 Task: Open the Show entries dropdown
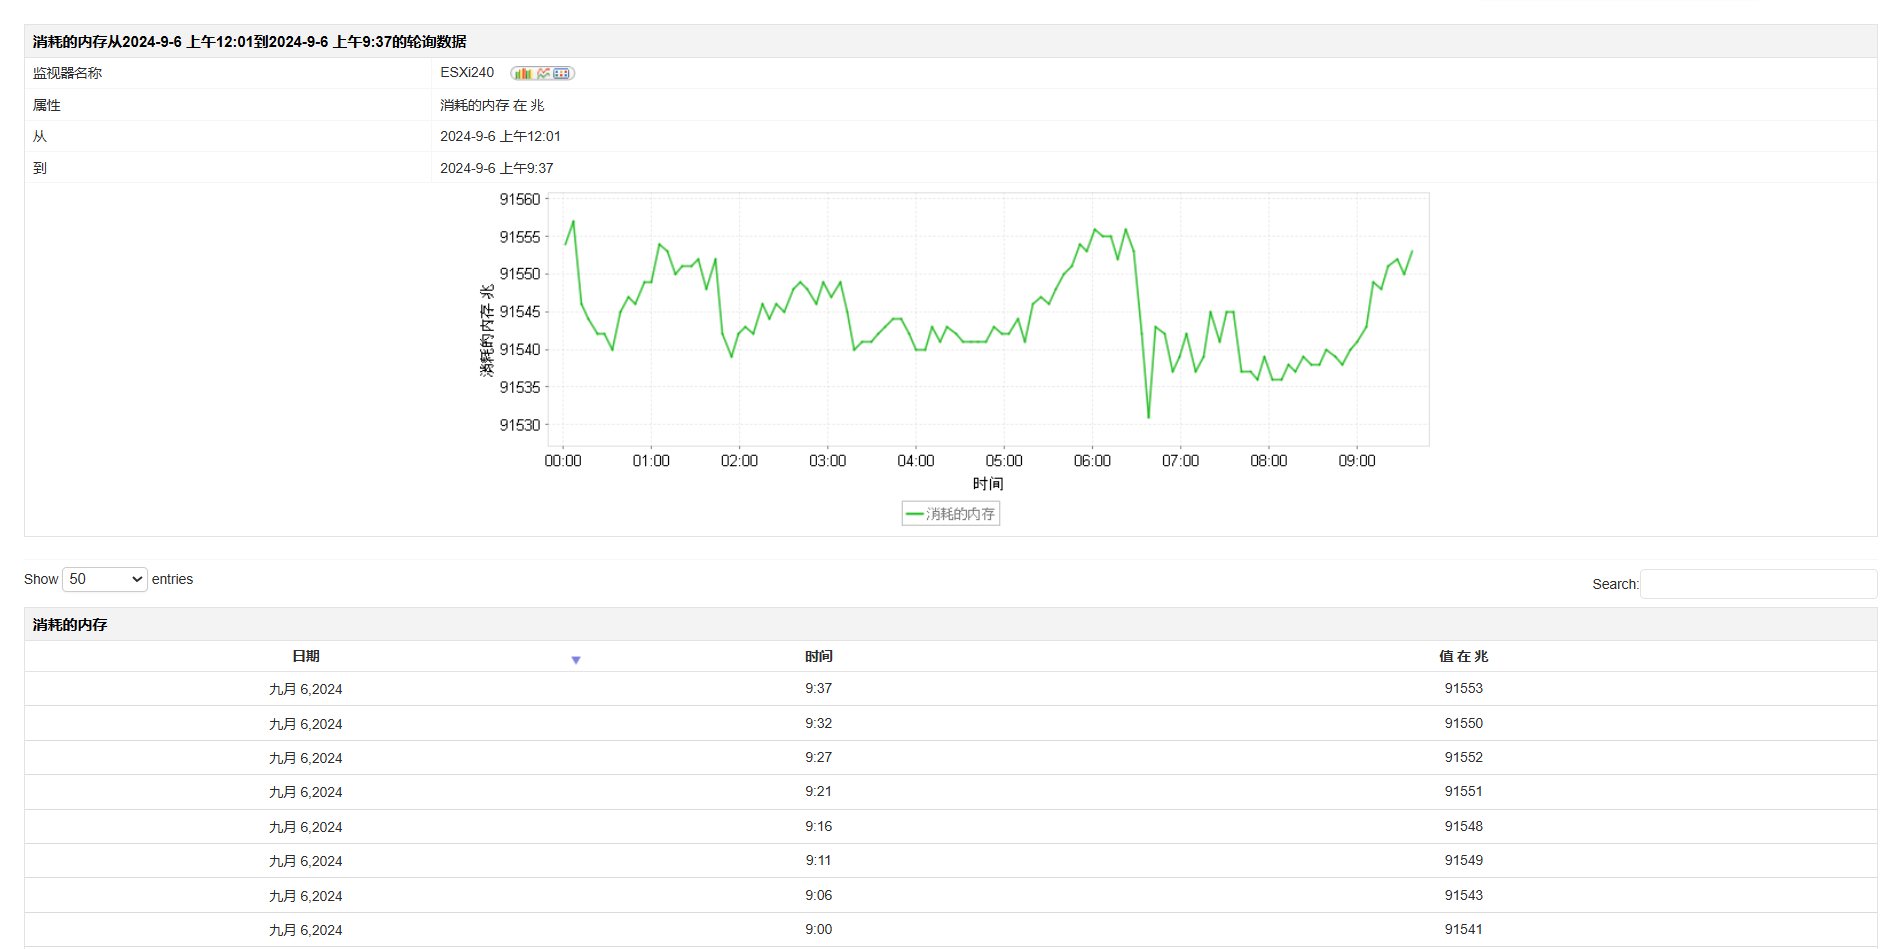click(x=105, y=579)
